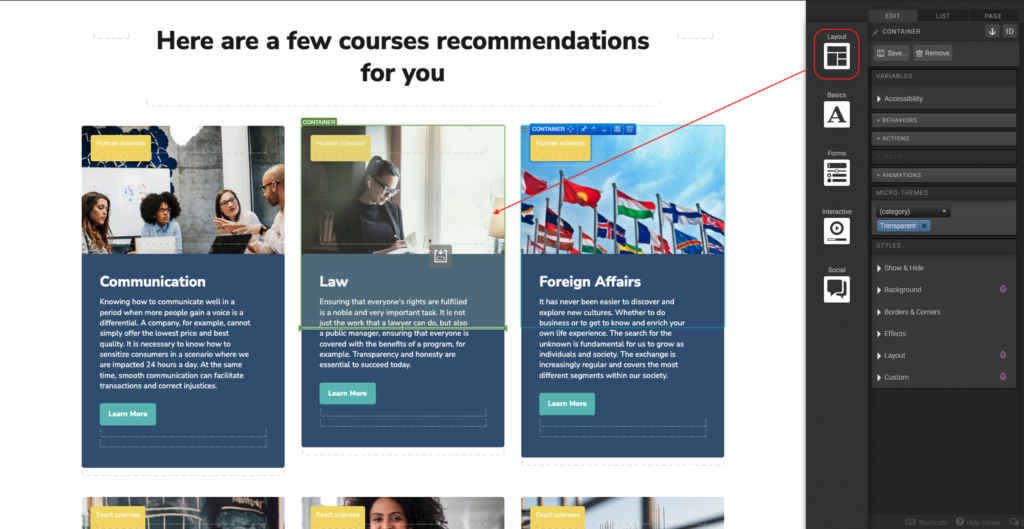The image size is (1024, 529).
Task: Click the Remove button
Action: point(933,53)
